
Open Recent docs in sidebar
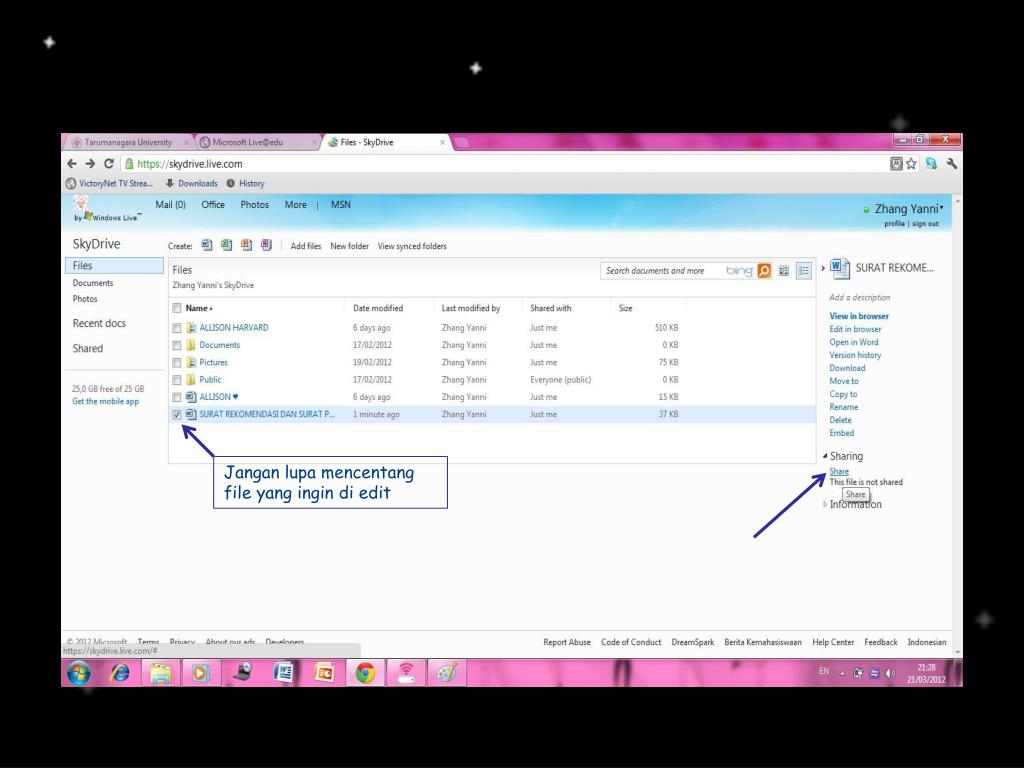(99, 323)
